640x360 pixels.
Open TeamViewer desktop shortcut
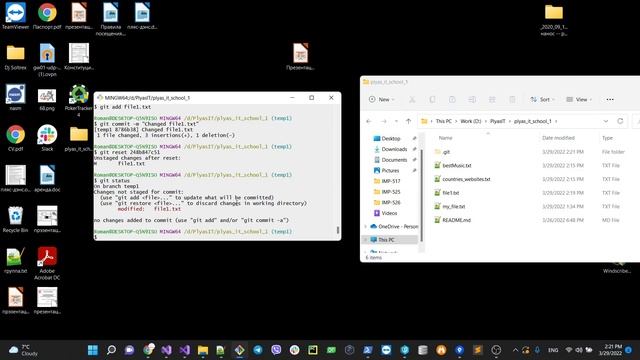point(15,16)
